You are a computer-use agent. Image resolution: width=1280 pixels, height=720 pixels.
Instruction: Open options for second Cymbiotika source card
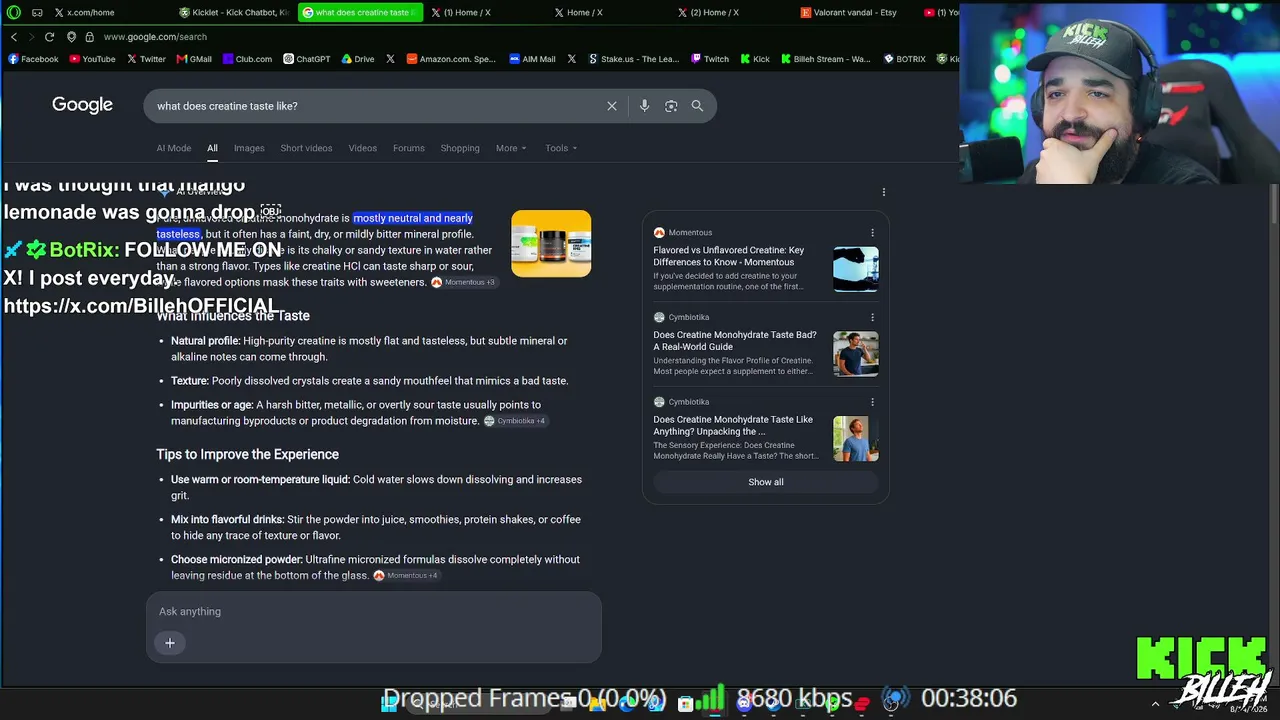click(x=872, y=402)
